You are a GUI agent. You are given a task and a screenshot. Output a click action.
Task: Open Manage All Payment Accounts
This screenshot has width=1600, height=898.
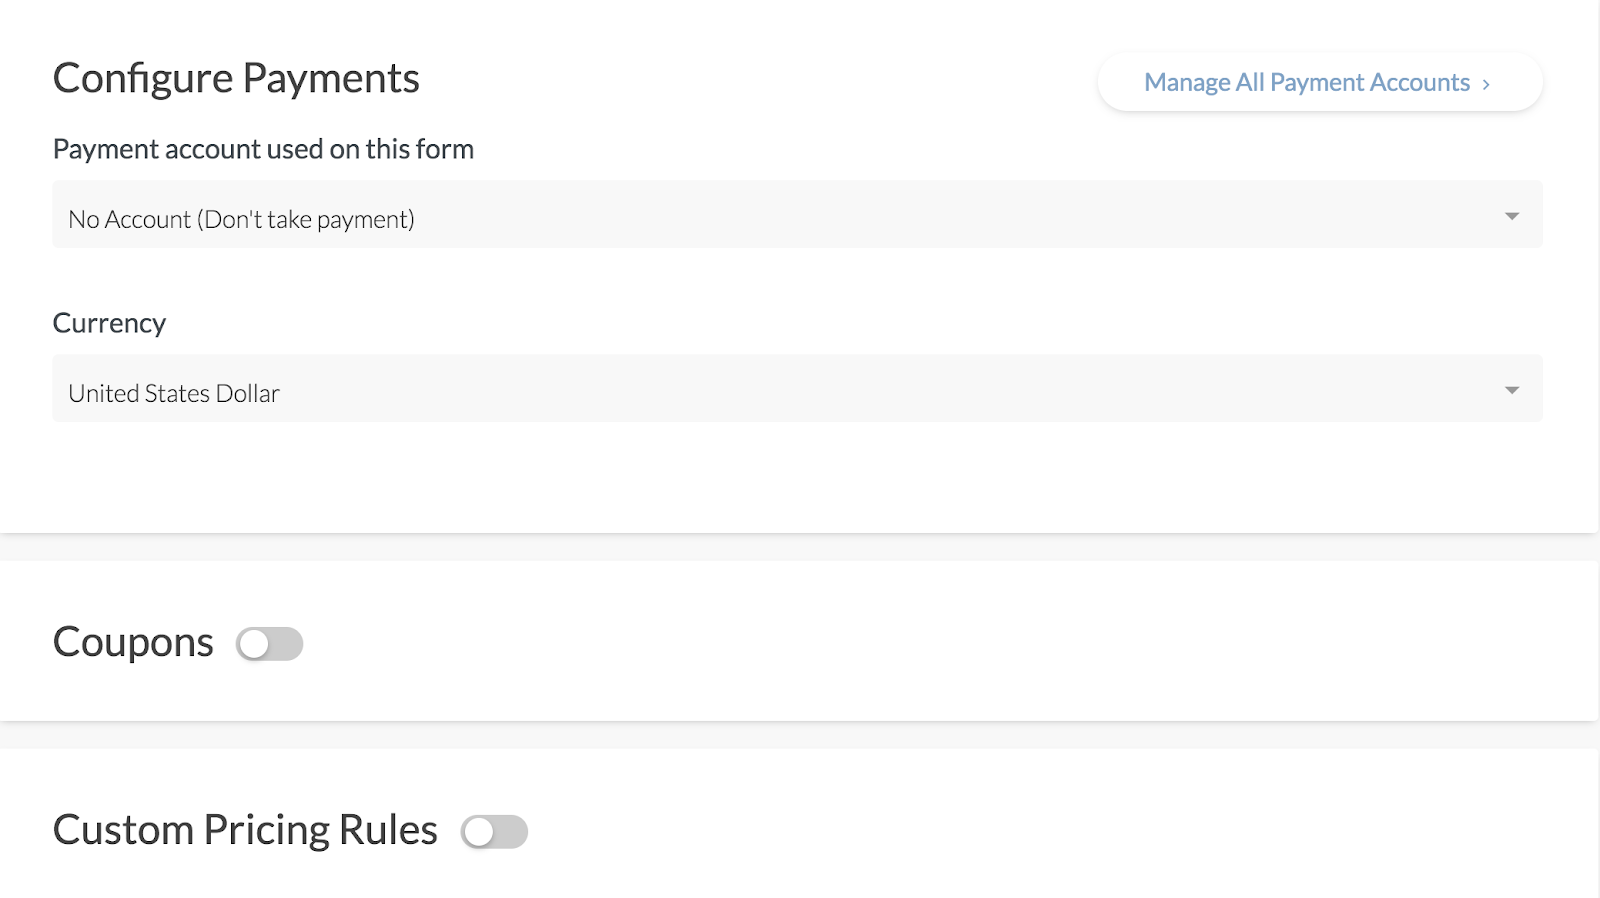[1319, 82]
